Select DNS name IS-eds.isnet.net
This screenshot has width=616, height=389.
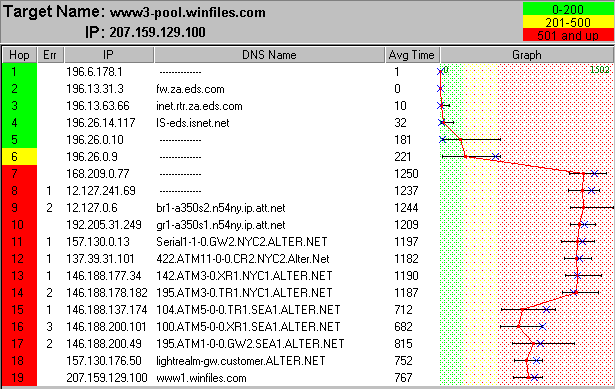pos(192,123)
